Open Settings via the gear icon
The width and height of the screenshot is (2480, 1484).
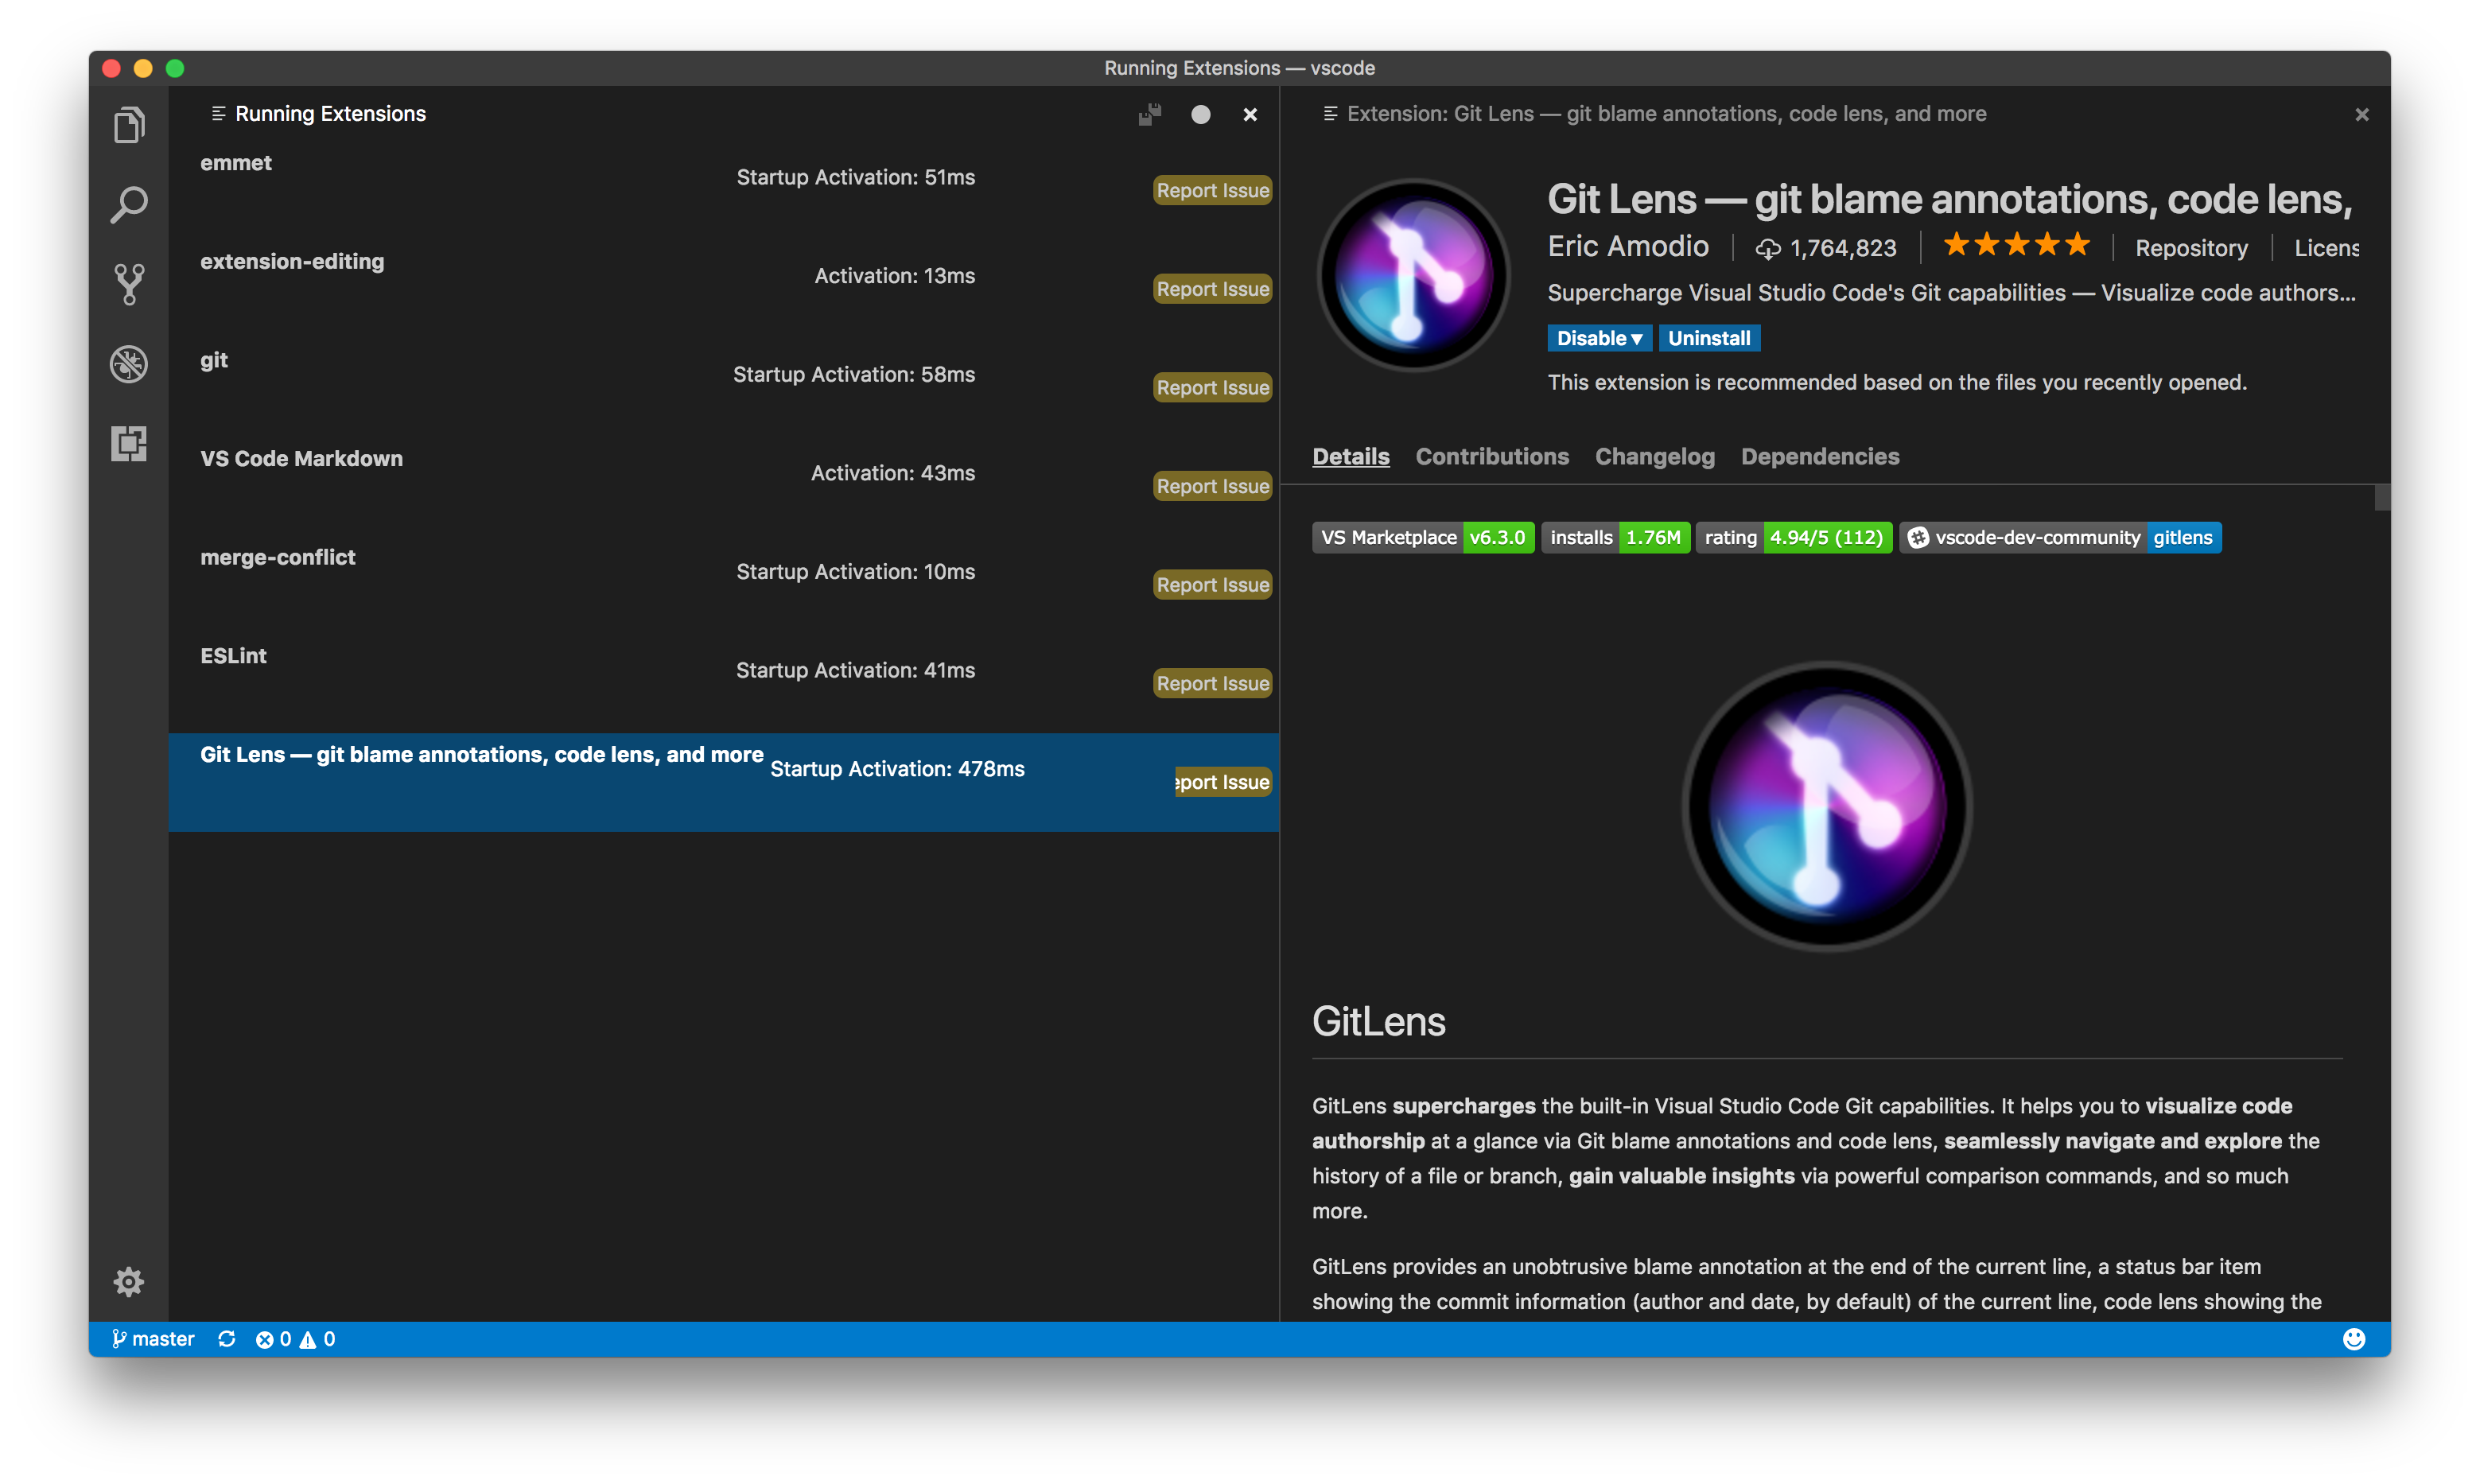(x=129, y=1281)
